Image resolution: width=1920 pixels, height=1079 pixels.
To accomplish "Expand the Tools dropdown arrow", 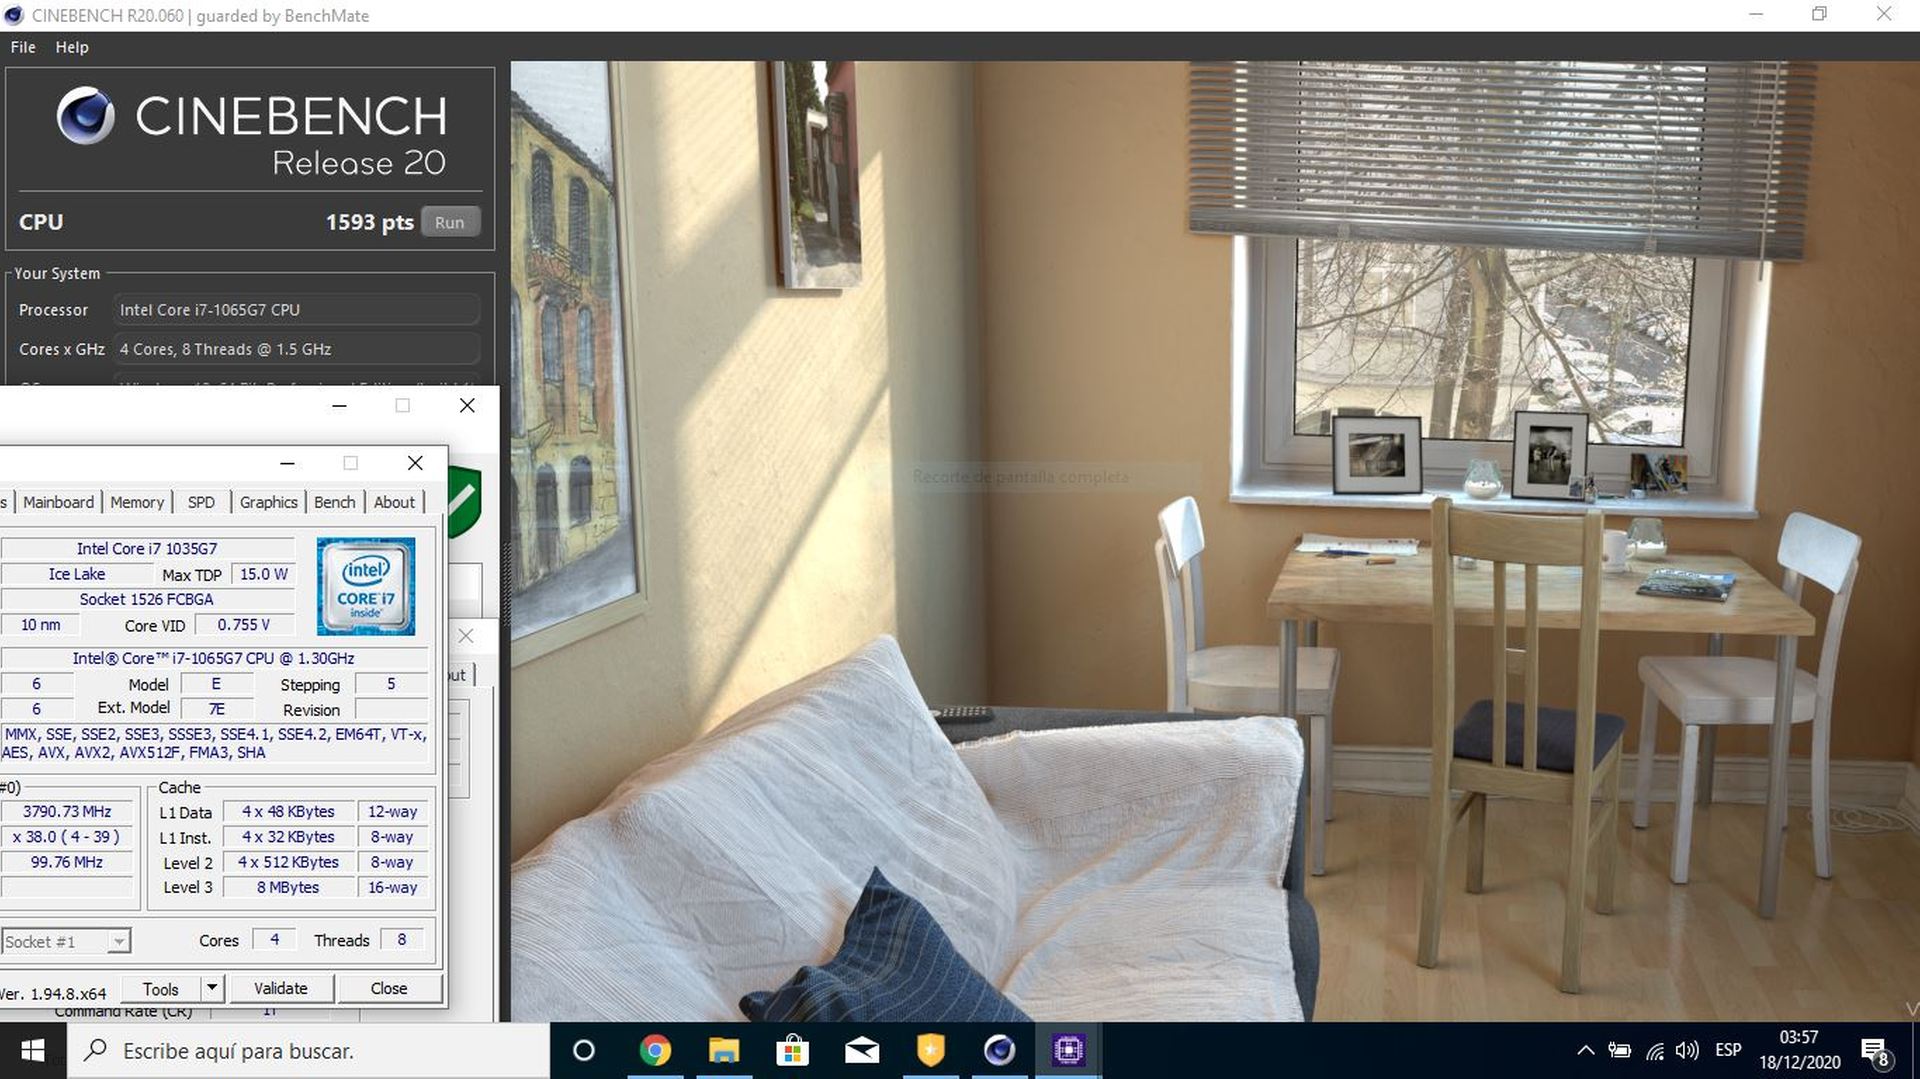I will click(212, 989).
